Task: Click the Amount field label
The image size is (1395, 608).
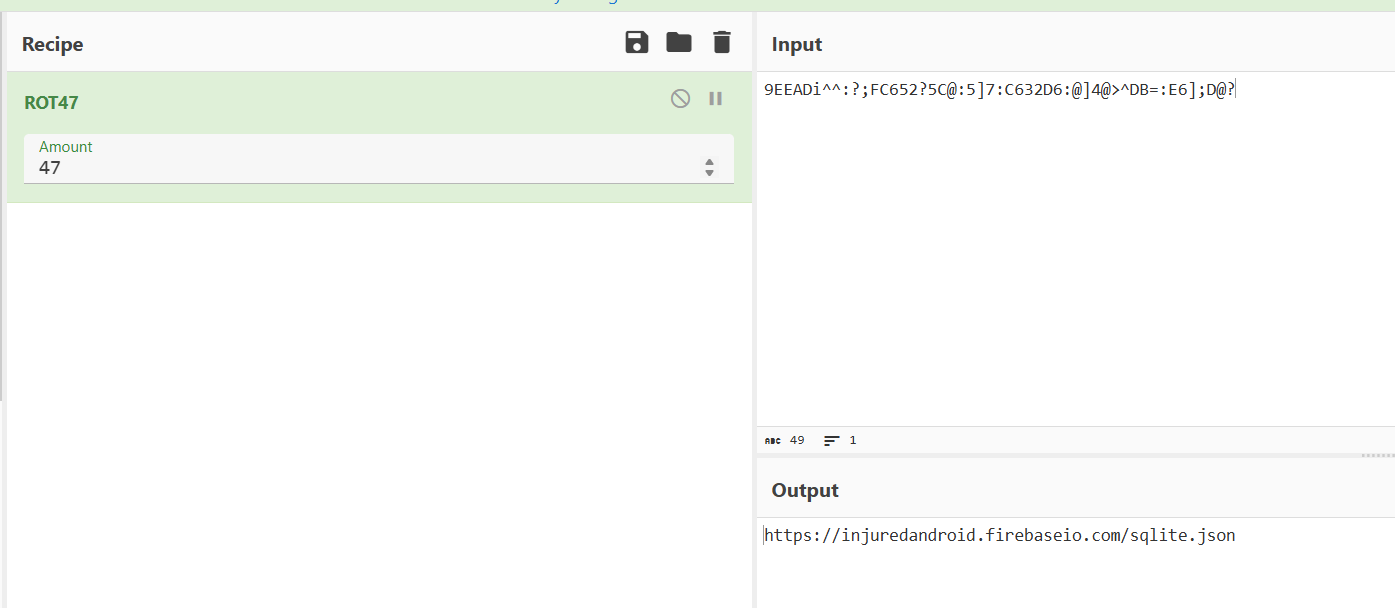Action: [65, 147]
